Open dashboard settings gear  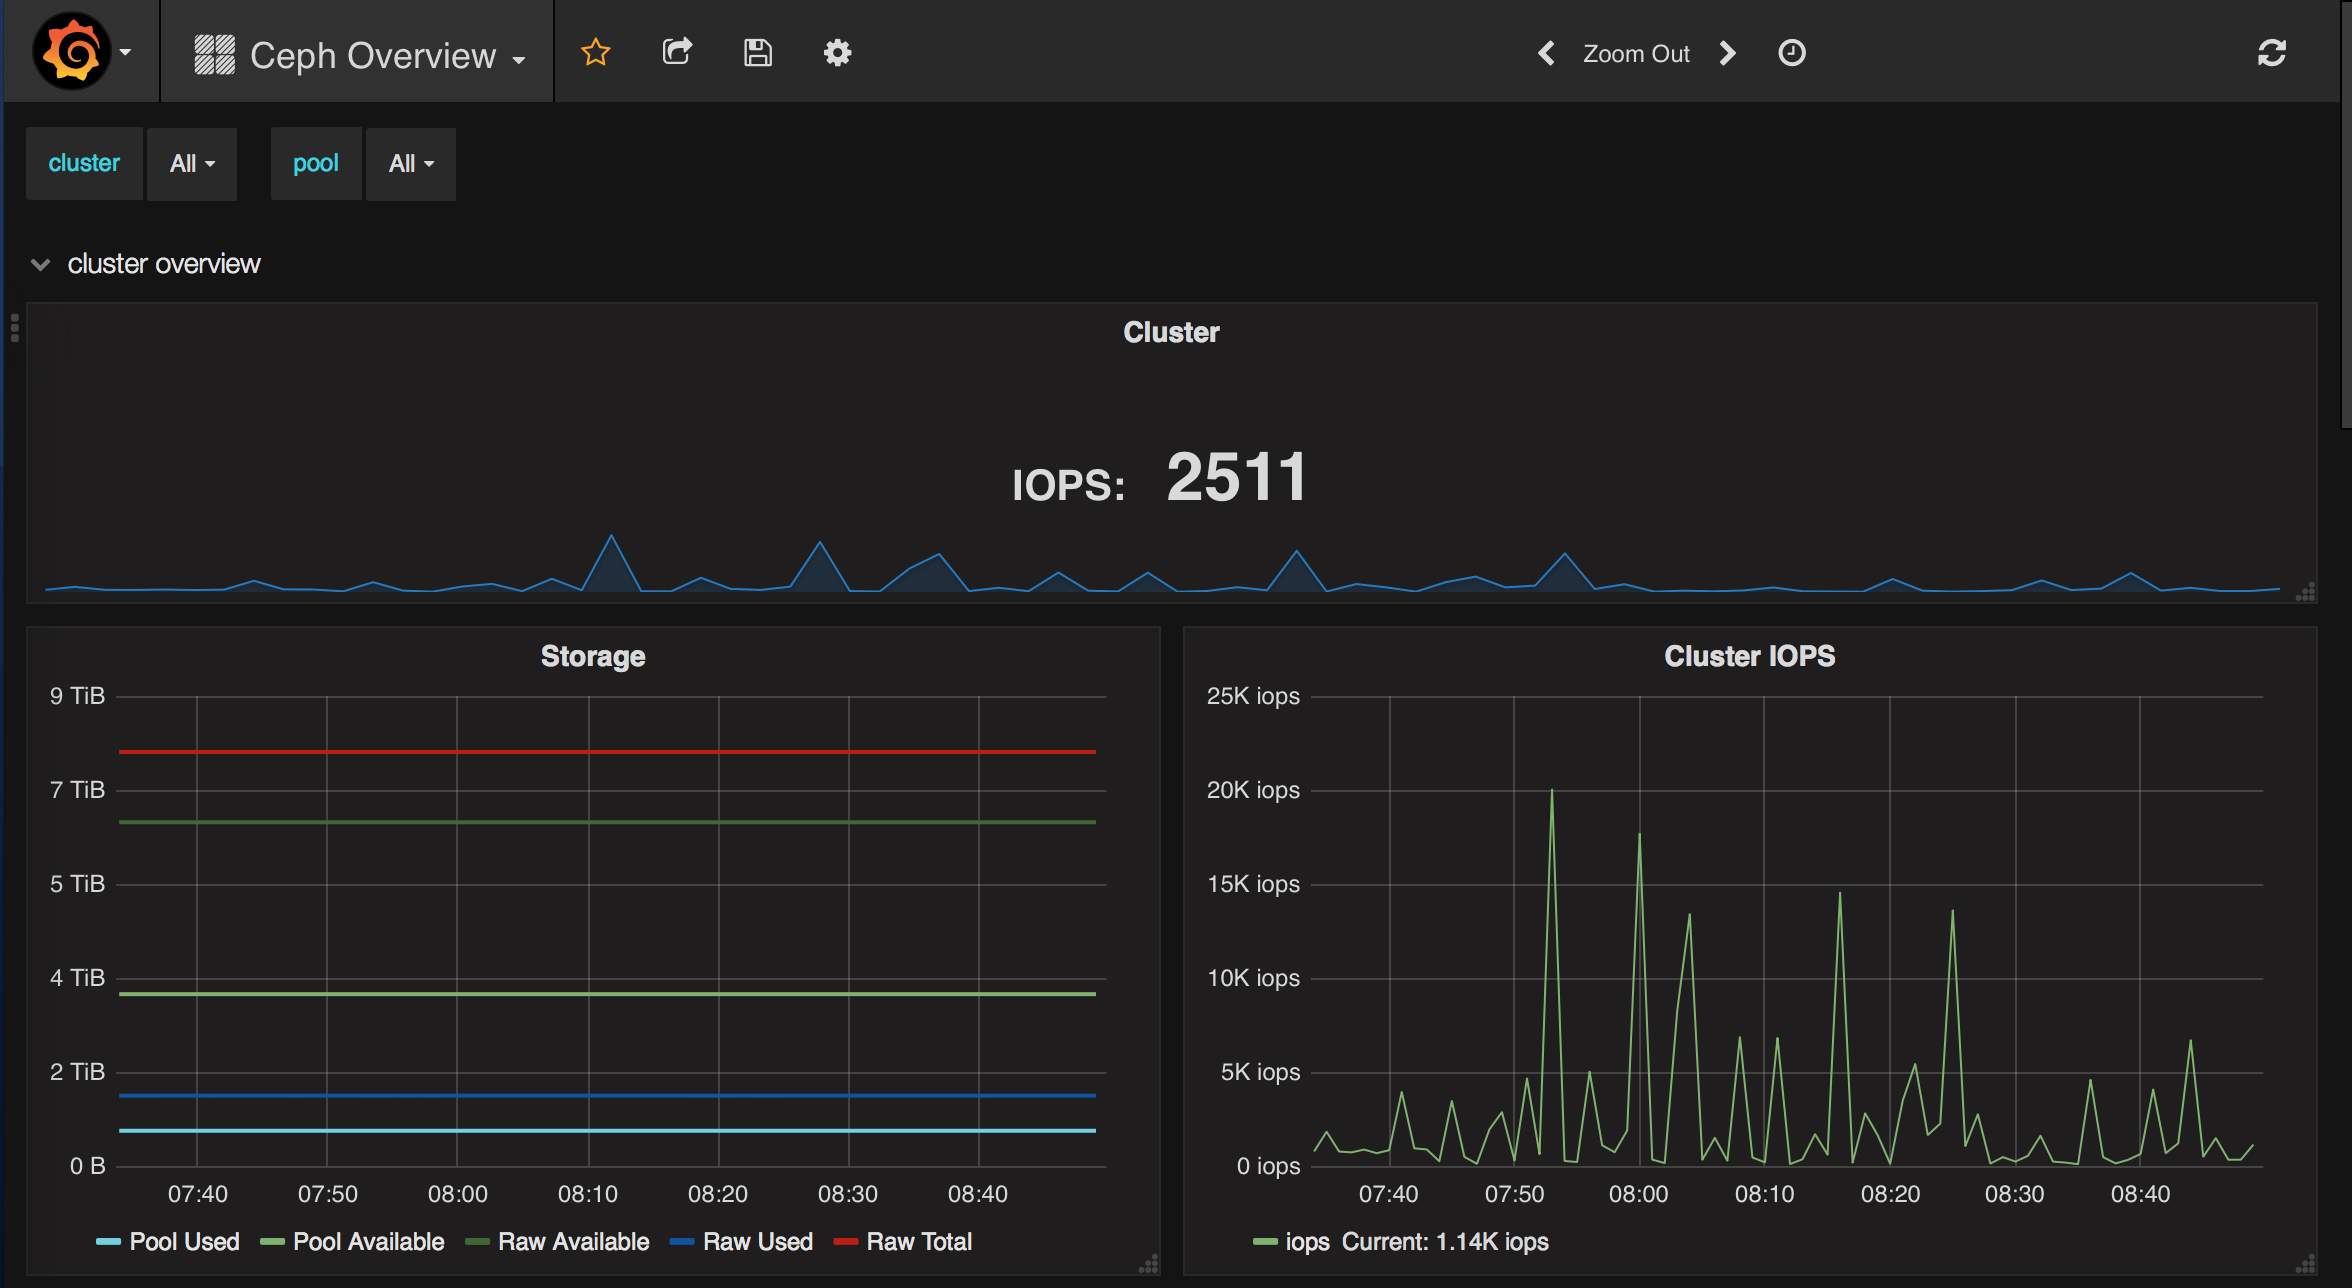tap(837, 52)
